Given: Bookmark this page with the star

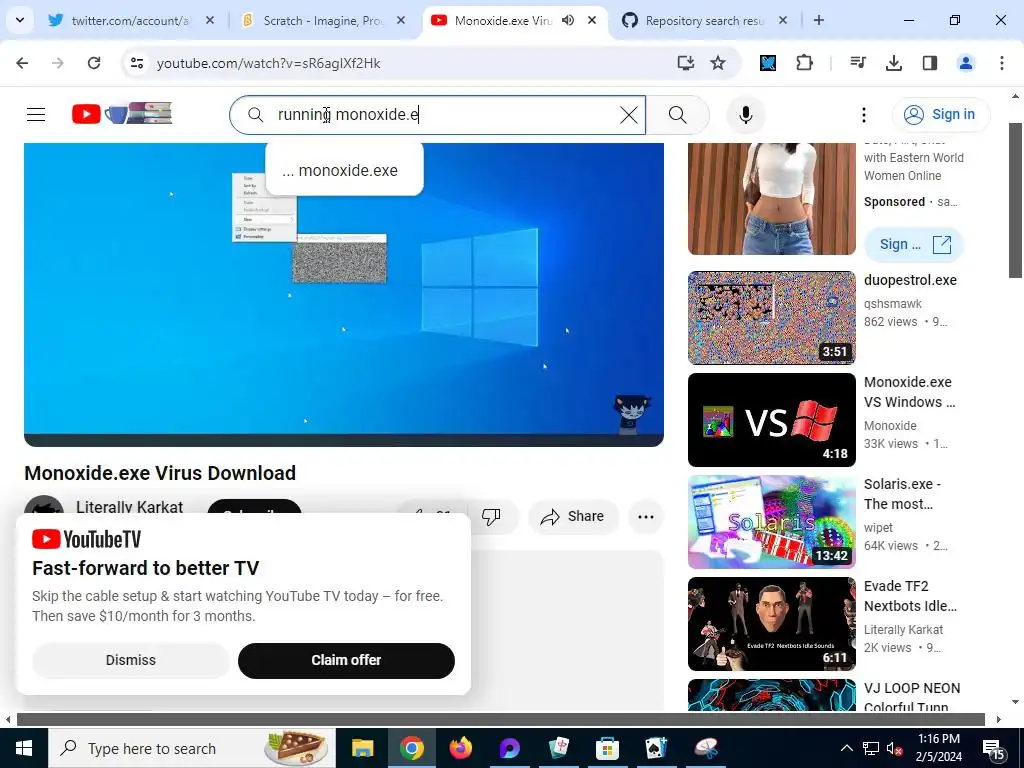Looking at the screenshot, I should pyautogui.click(x=718, y=63).
